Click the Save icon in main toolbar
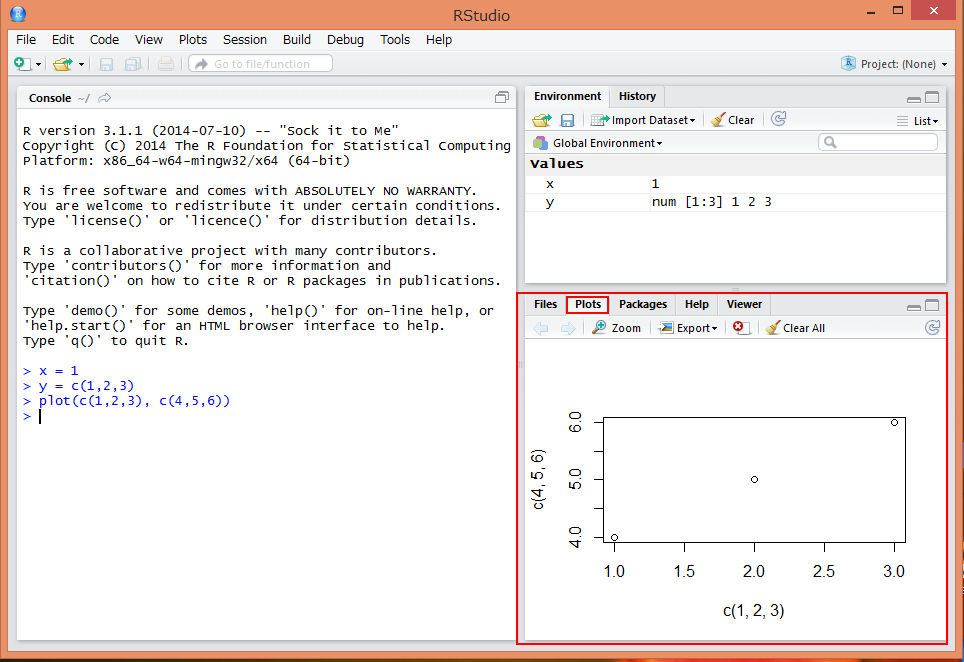The image size is (964, 662). click(x=106, y=64)
